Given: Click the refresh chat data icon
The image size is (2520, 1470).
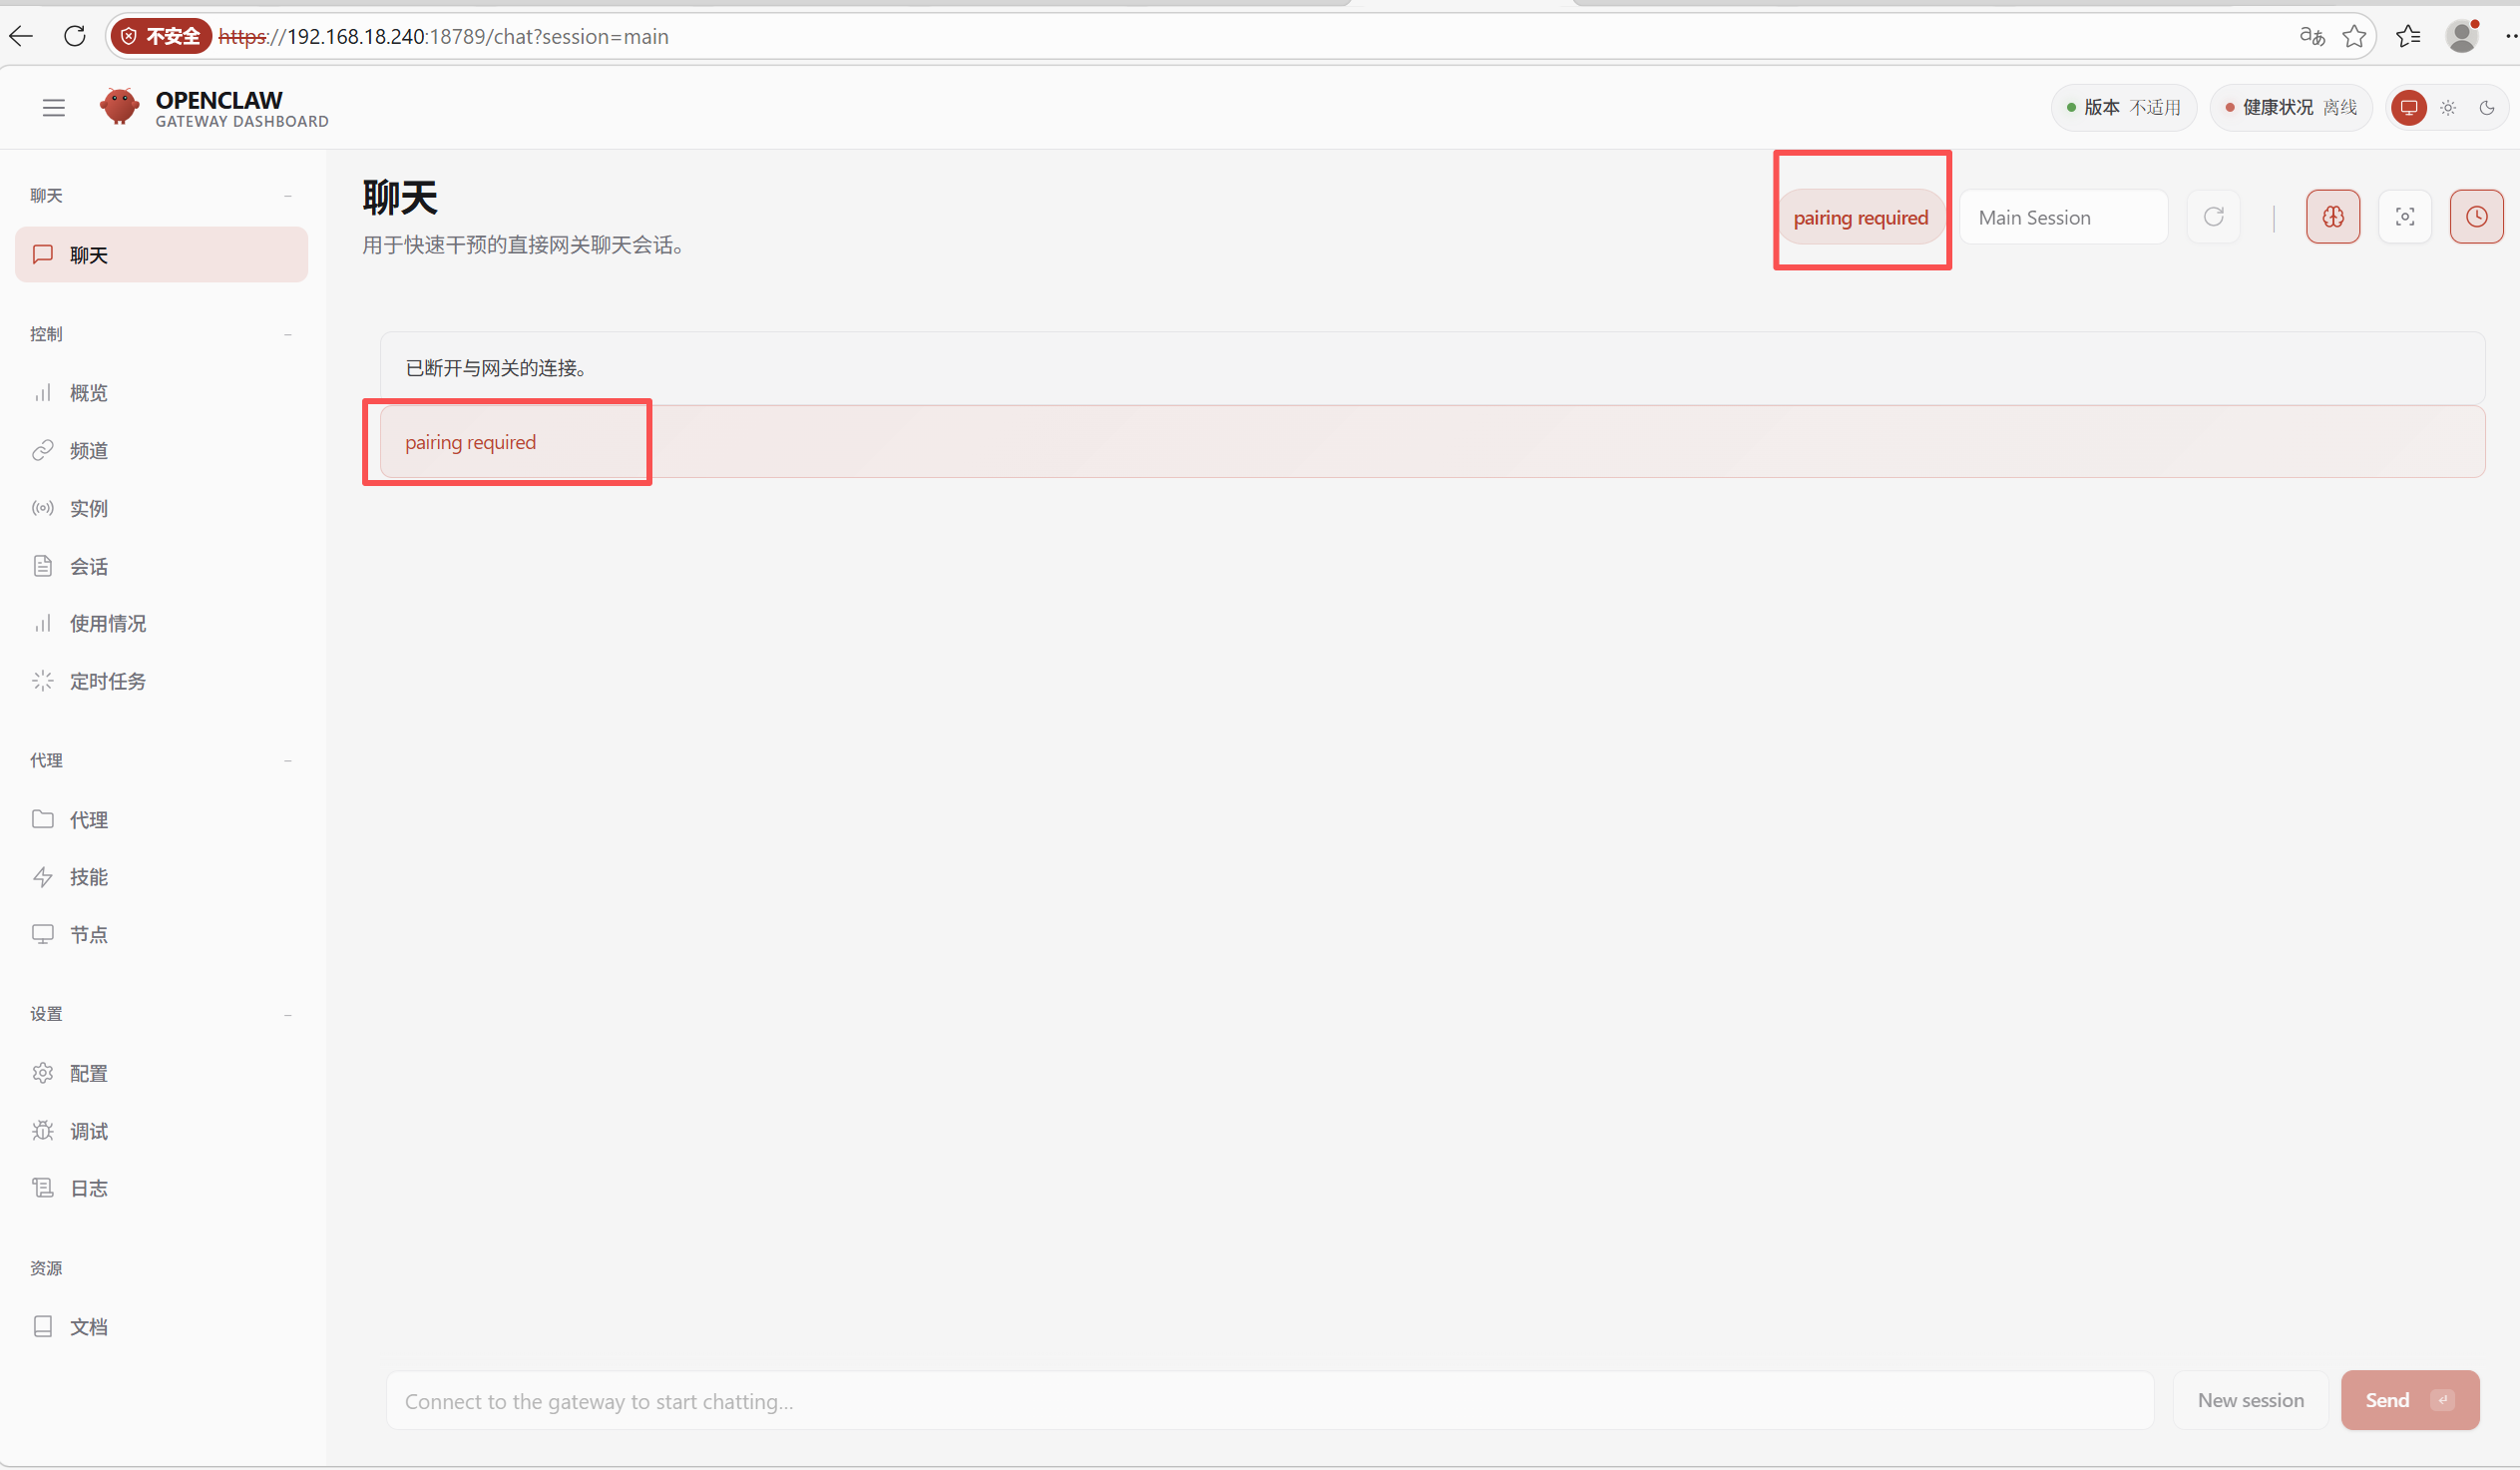Looking at the screenshot, I should point(2213,217).
